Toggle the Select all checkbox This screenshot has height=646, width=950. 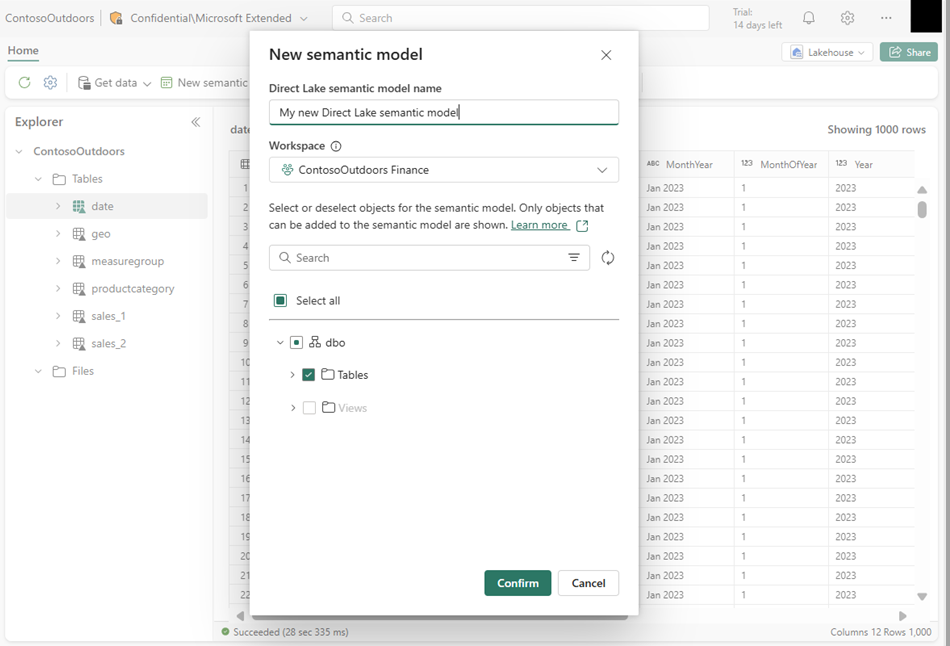click(x=281, y=301)
